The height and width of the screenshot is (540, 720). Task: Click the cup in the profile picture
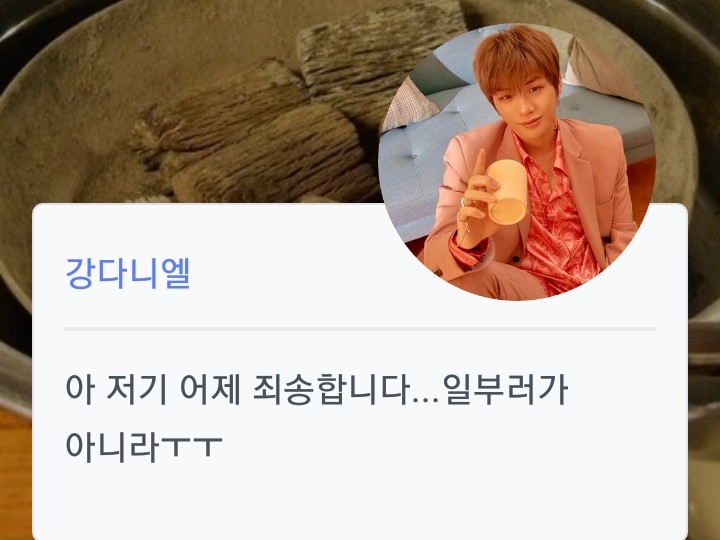point(506,192)
